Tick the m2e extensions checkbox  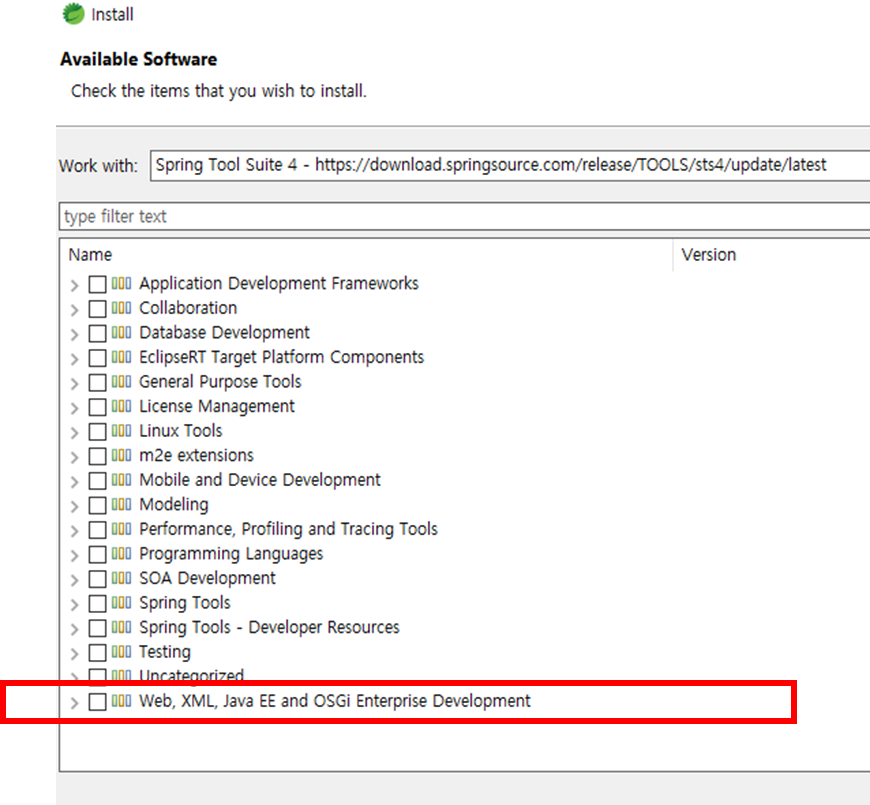point(97,455)
